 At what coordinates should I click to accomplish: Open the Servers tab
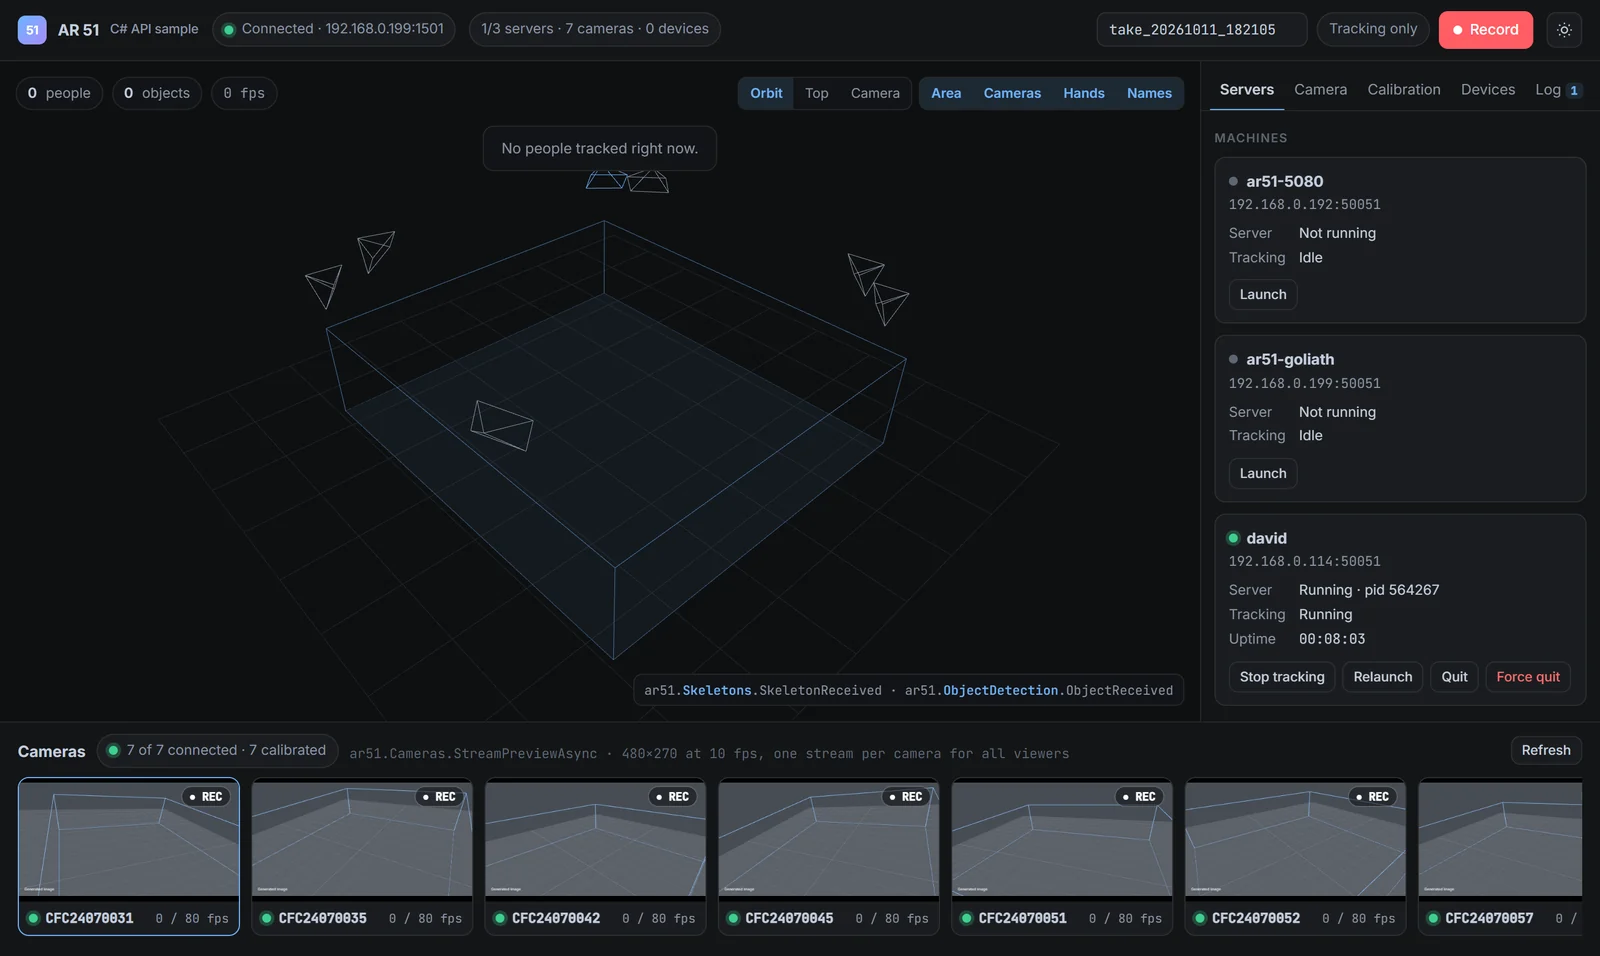pos(1247,90)
